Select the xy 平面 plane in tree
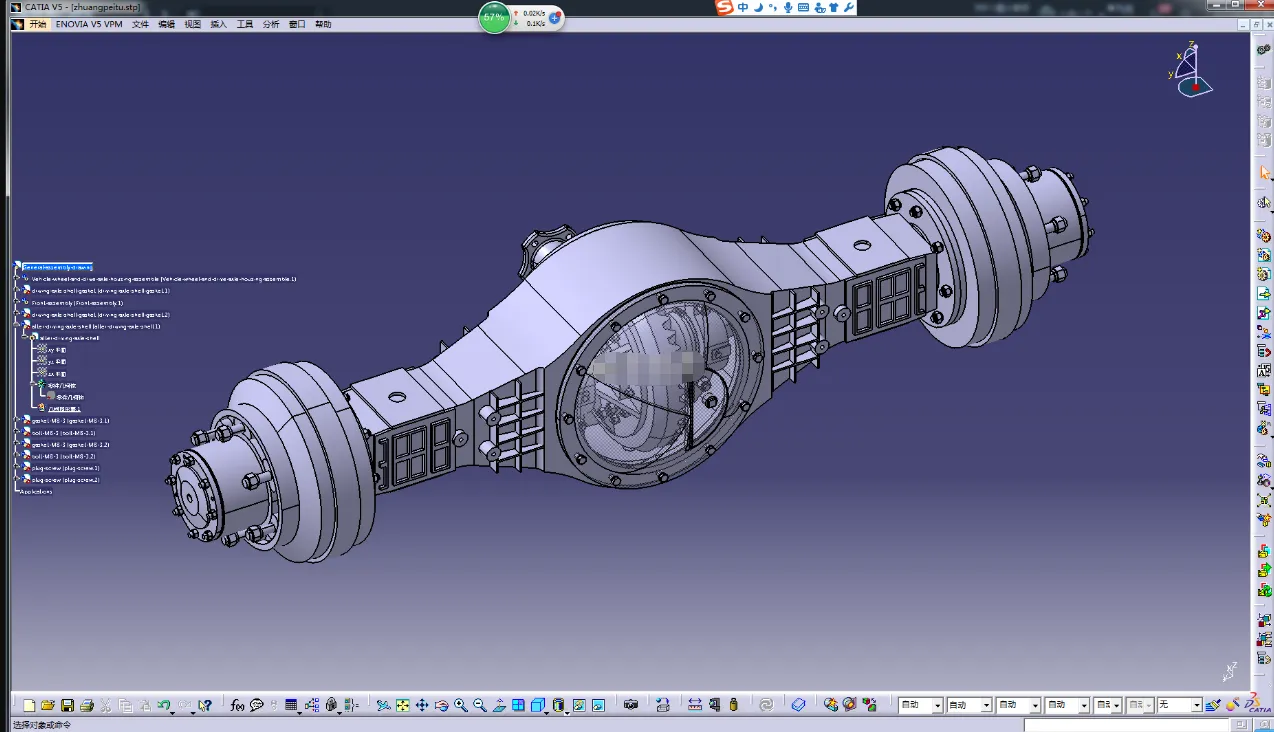Screen dimensions: 1274x732 tap(57, 350)
